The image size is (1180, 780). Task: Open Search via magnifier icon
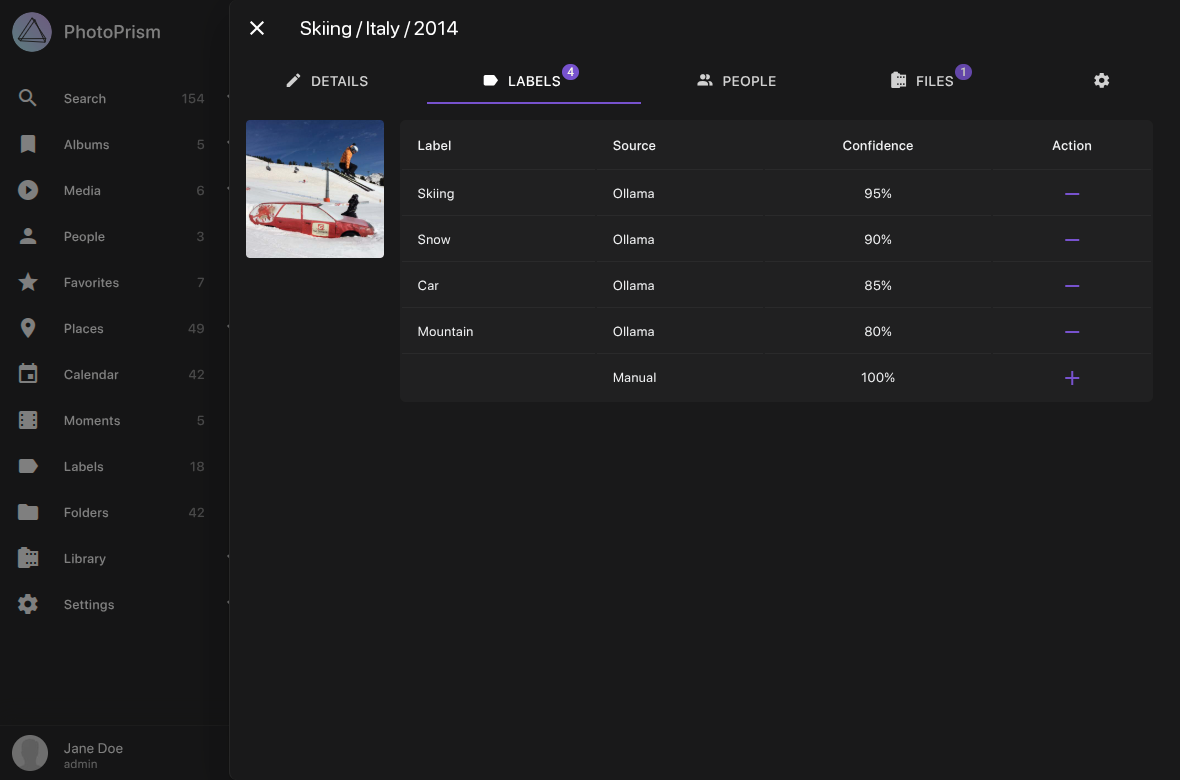28,98
